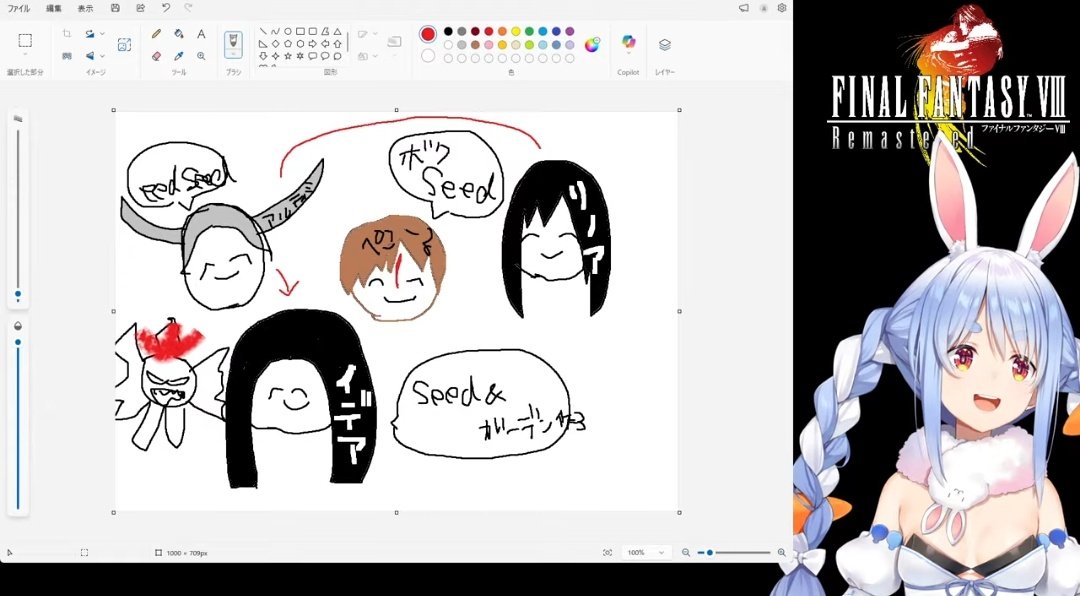
Task: Open the レイヤー layers panel
Action: 665,44
